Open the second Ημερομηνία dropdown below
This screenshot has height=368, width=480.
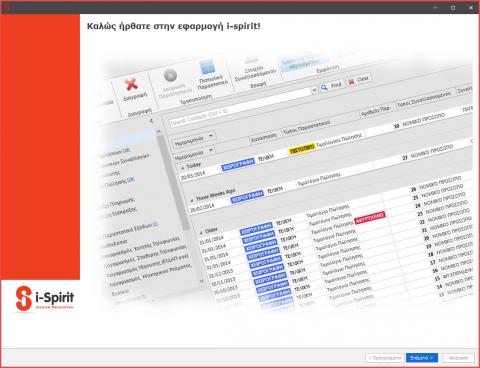(210, 150)
